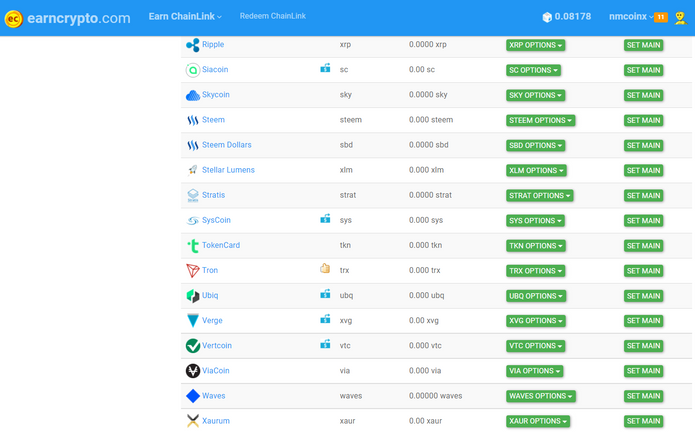
Task: Open the Stellar Lumens link
Action: [228, 170]
